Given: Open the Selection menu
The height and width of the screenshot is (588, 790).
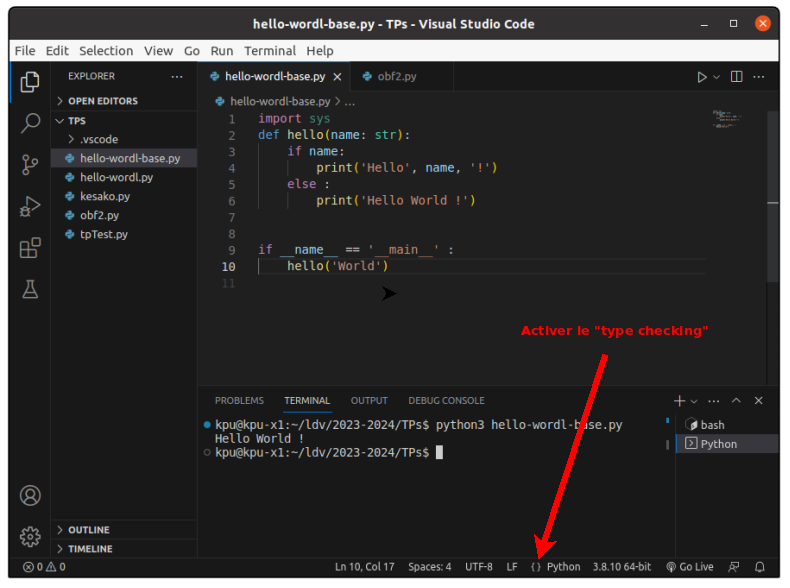Looking at the screenshot, I should tap(106, 51).
